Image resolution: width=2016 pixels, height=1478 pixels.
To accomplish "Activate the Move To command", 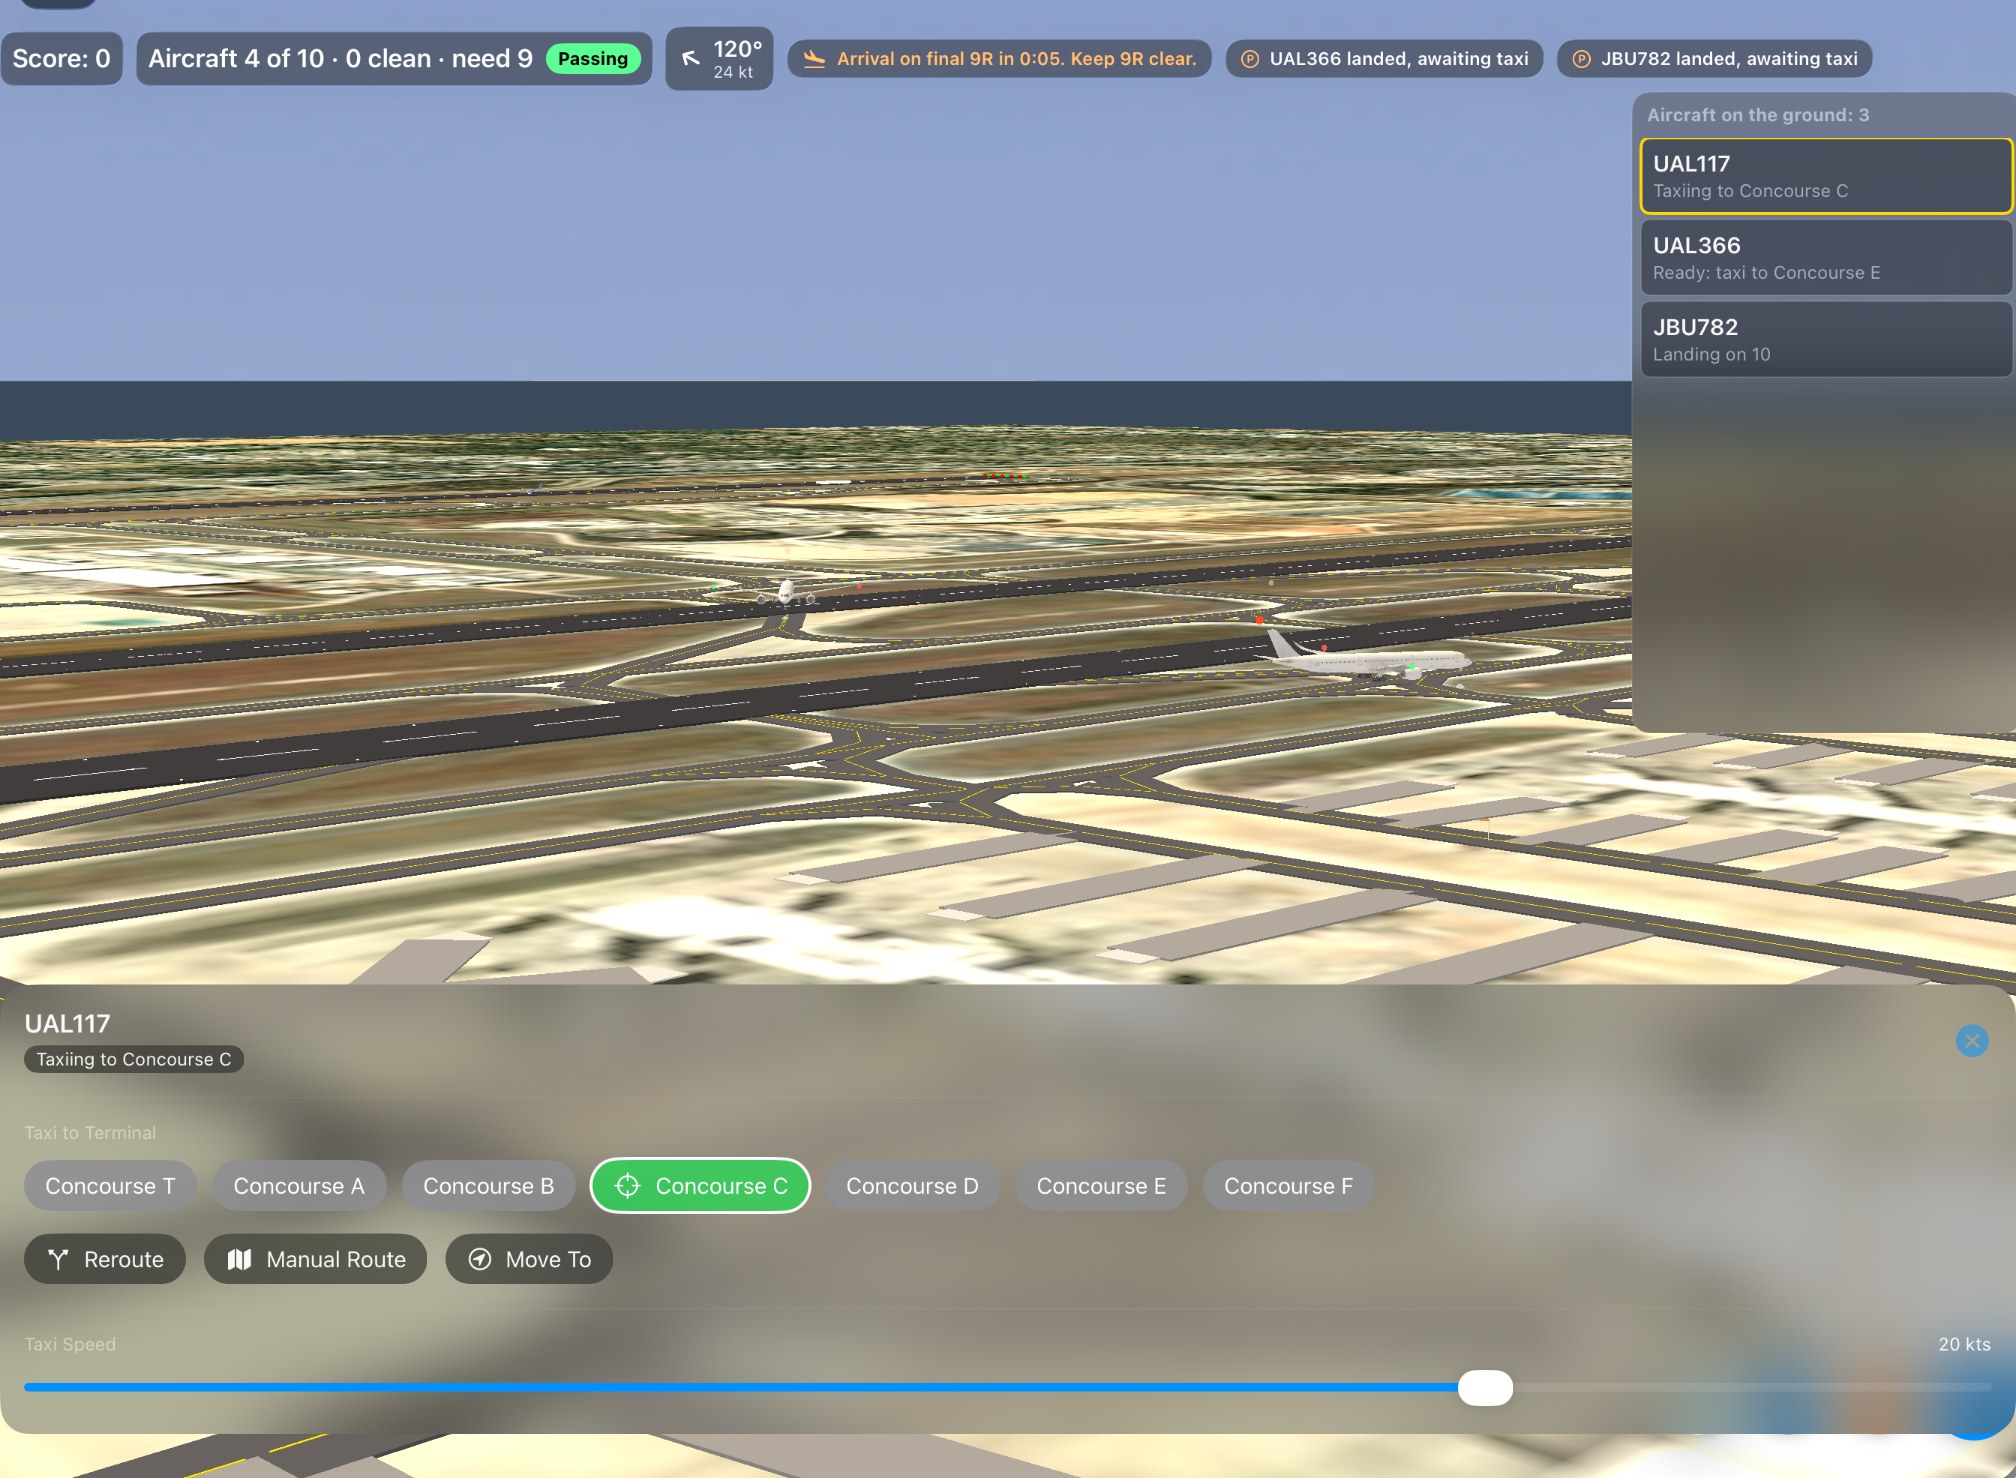I will pos(529,1259).
